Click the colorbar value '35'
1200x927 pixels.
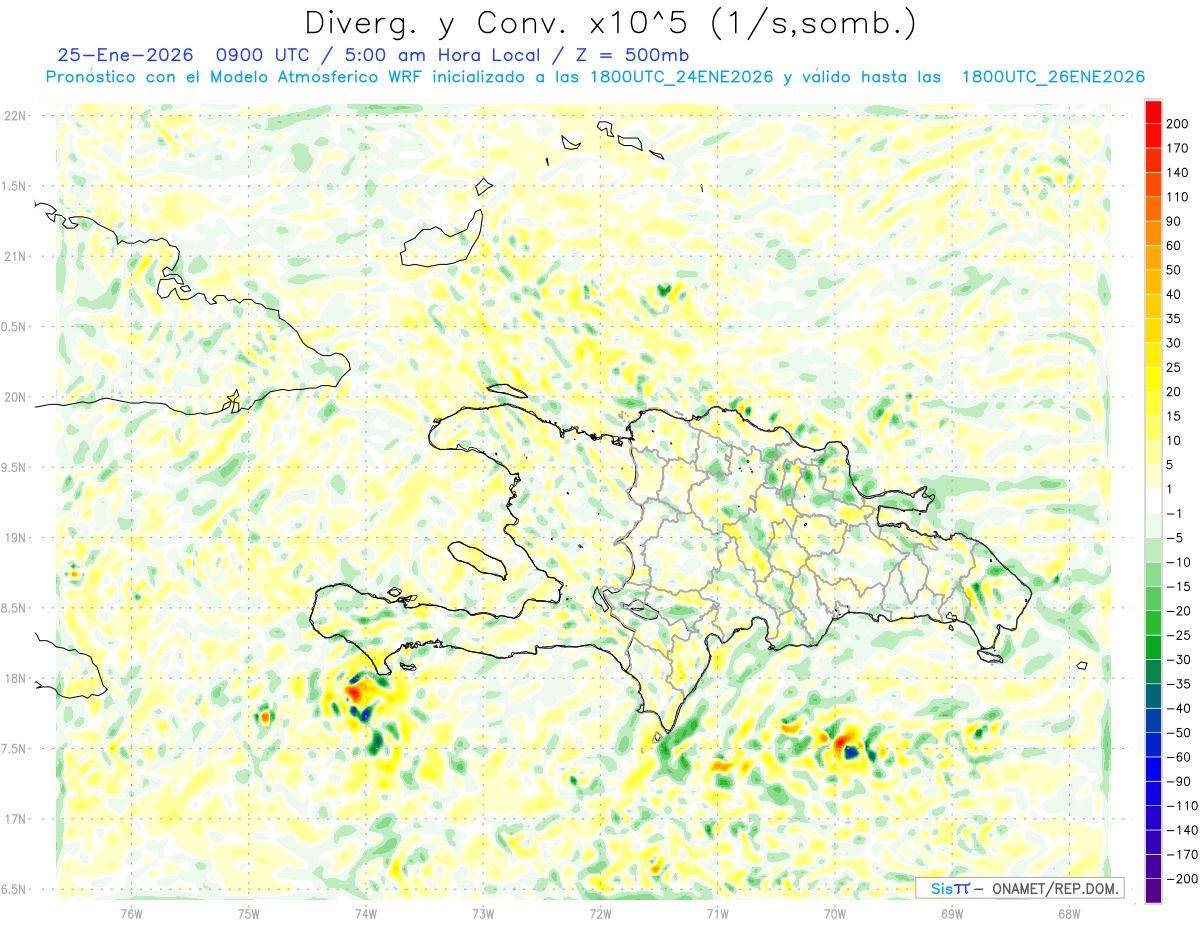(1175, 319)
